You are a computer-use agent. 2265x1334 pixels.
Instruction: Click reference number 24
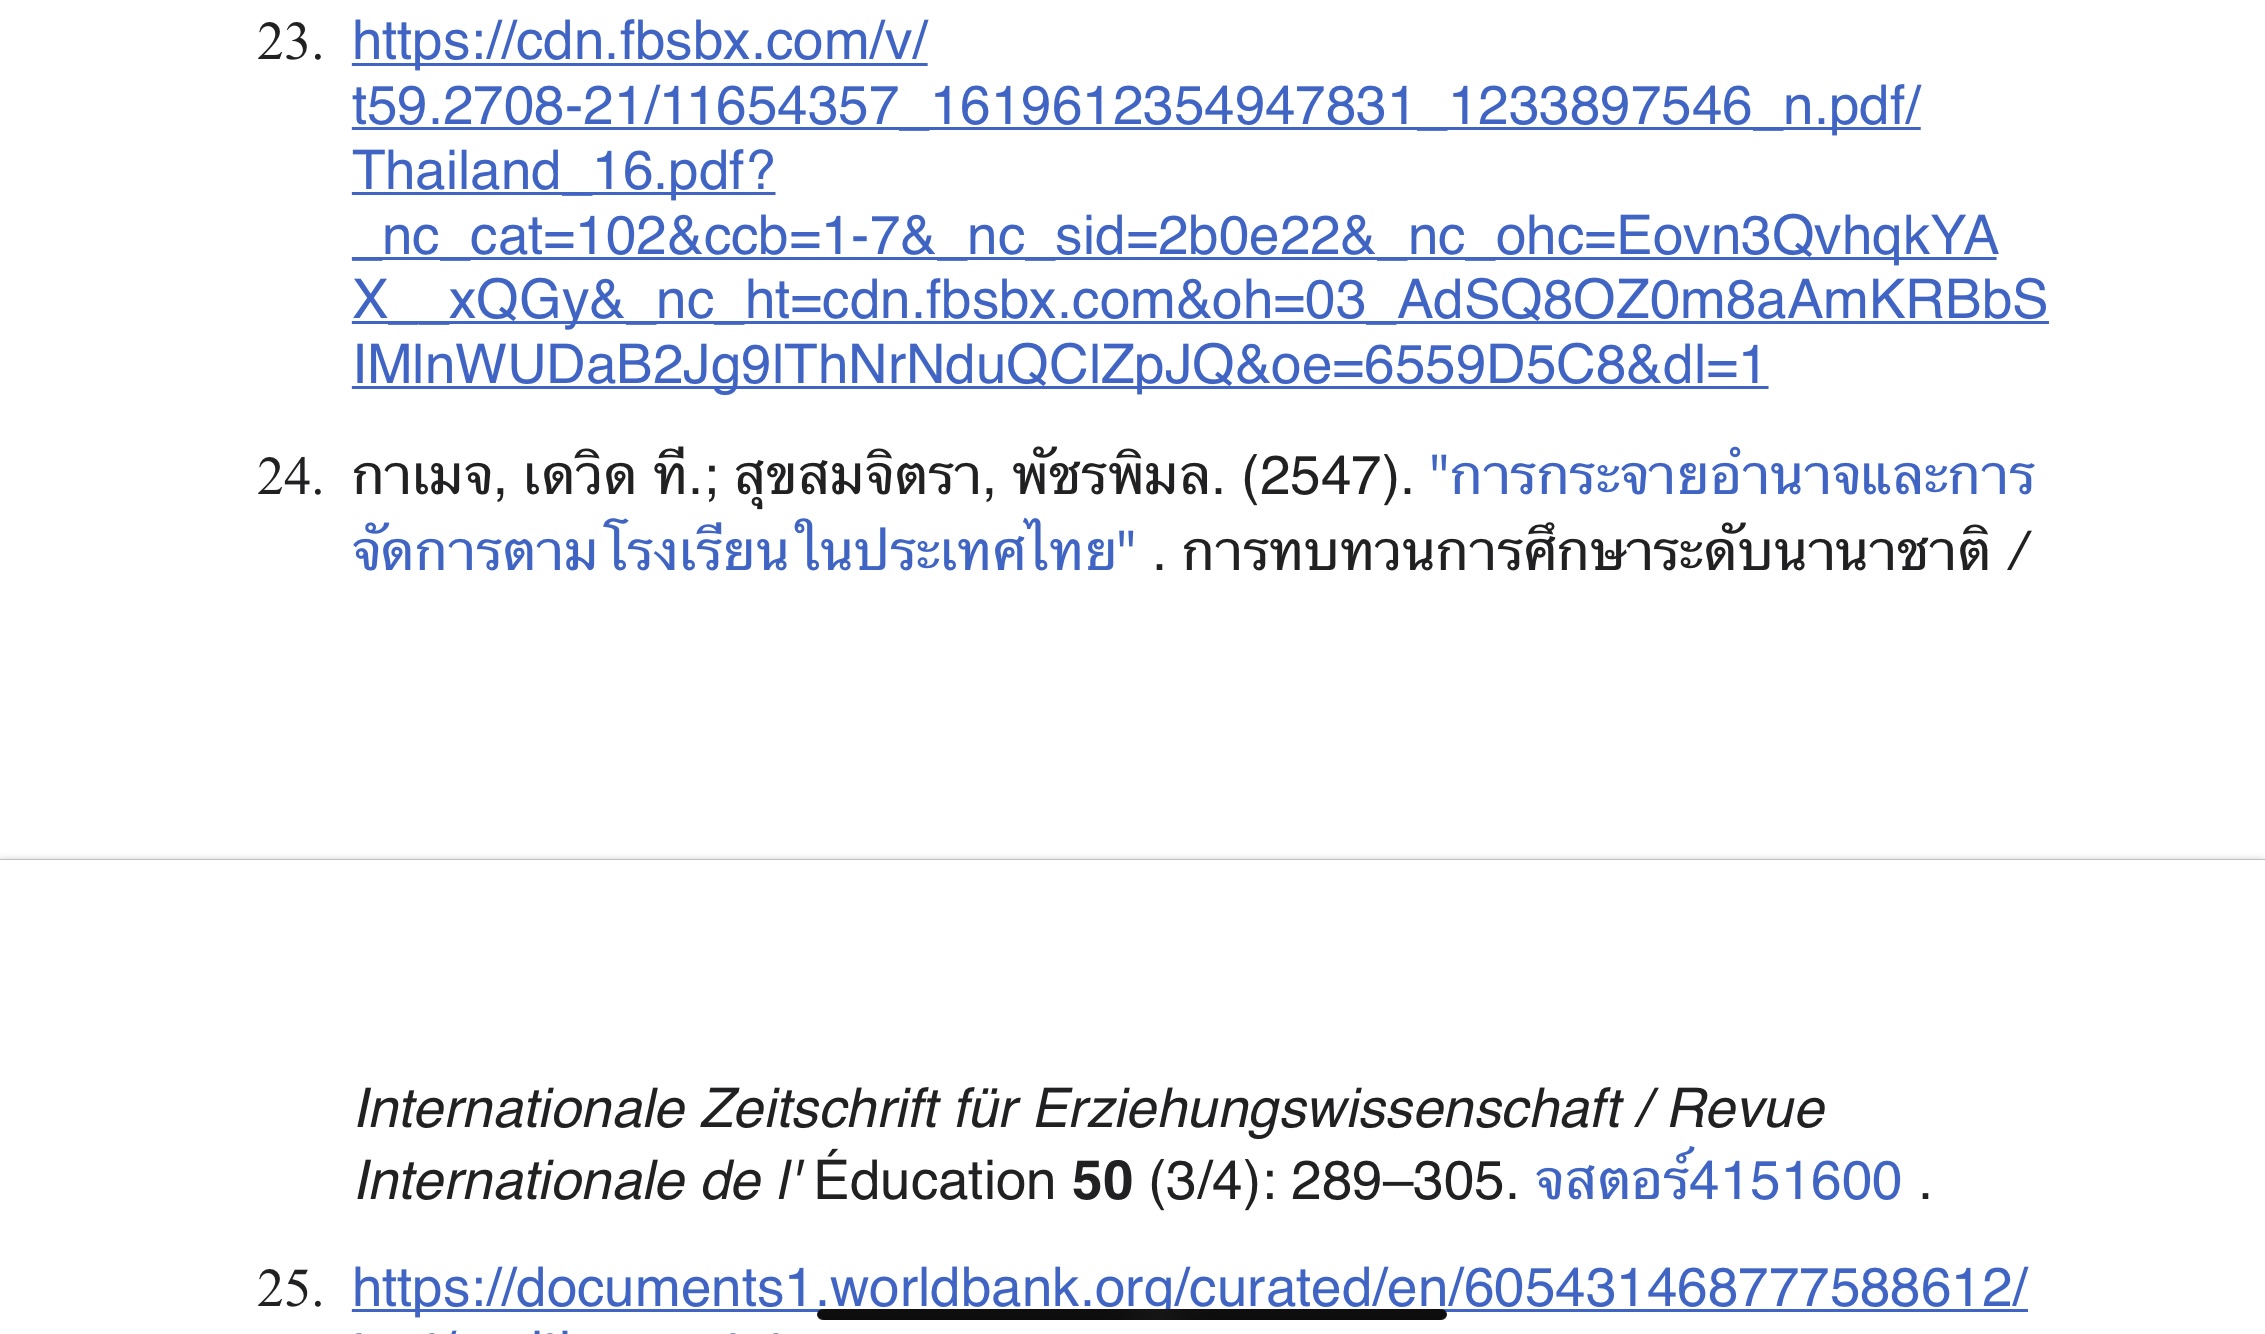coord(289,477)
